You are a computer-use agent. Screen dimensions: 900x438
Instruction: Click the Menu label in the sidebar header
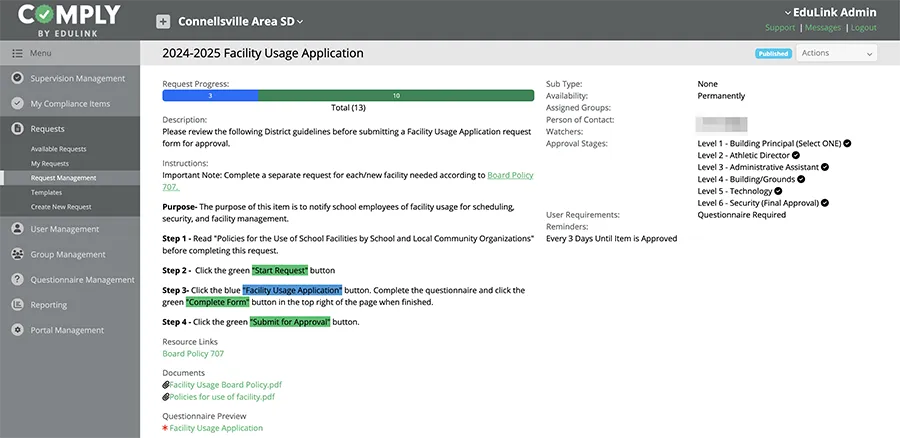[41, 53]
